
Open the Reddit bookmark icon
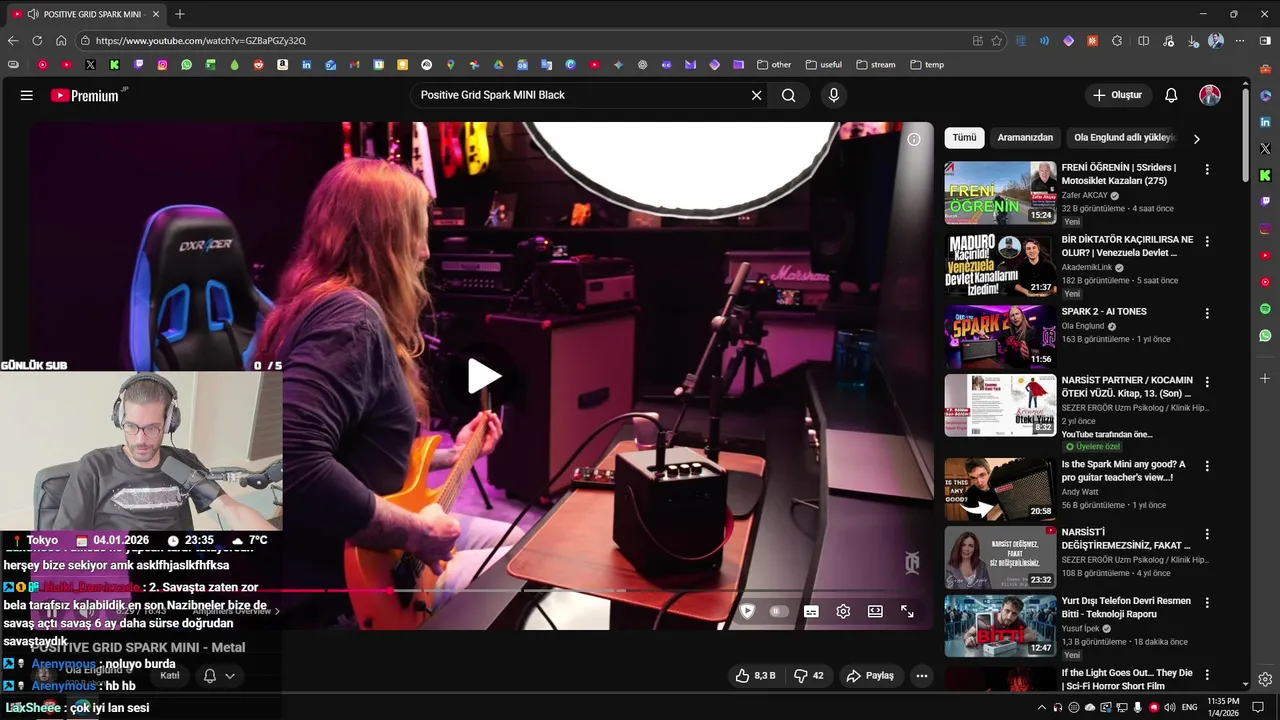[x=259, y=65]
